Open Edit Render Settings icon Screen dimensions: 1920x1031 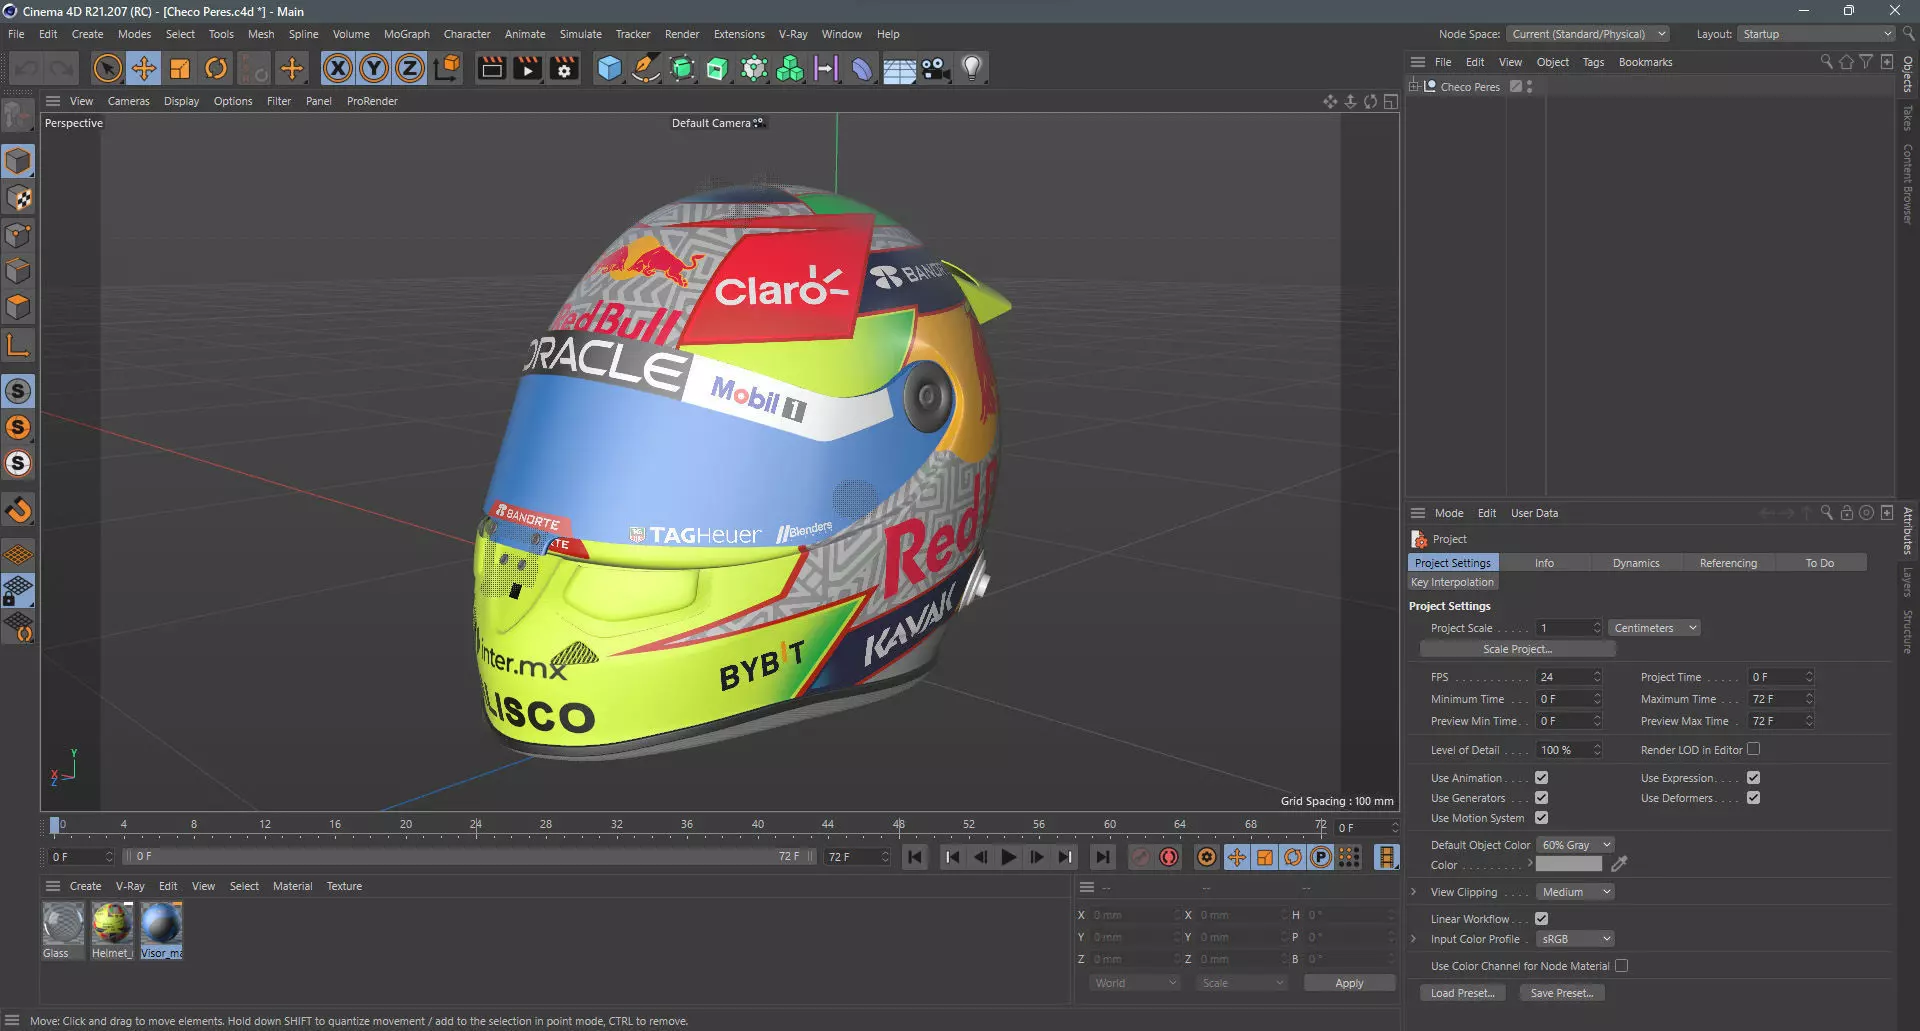[x=564, y=68]
